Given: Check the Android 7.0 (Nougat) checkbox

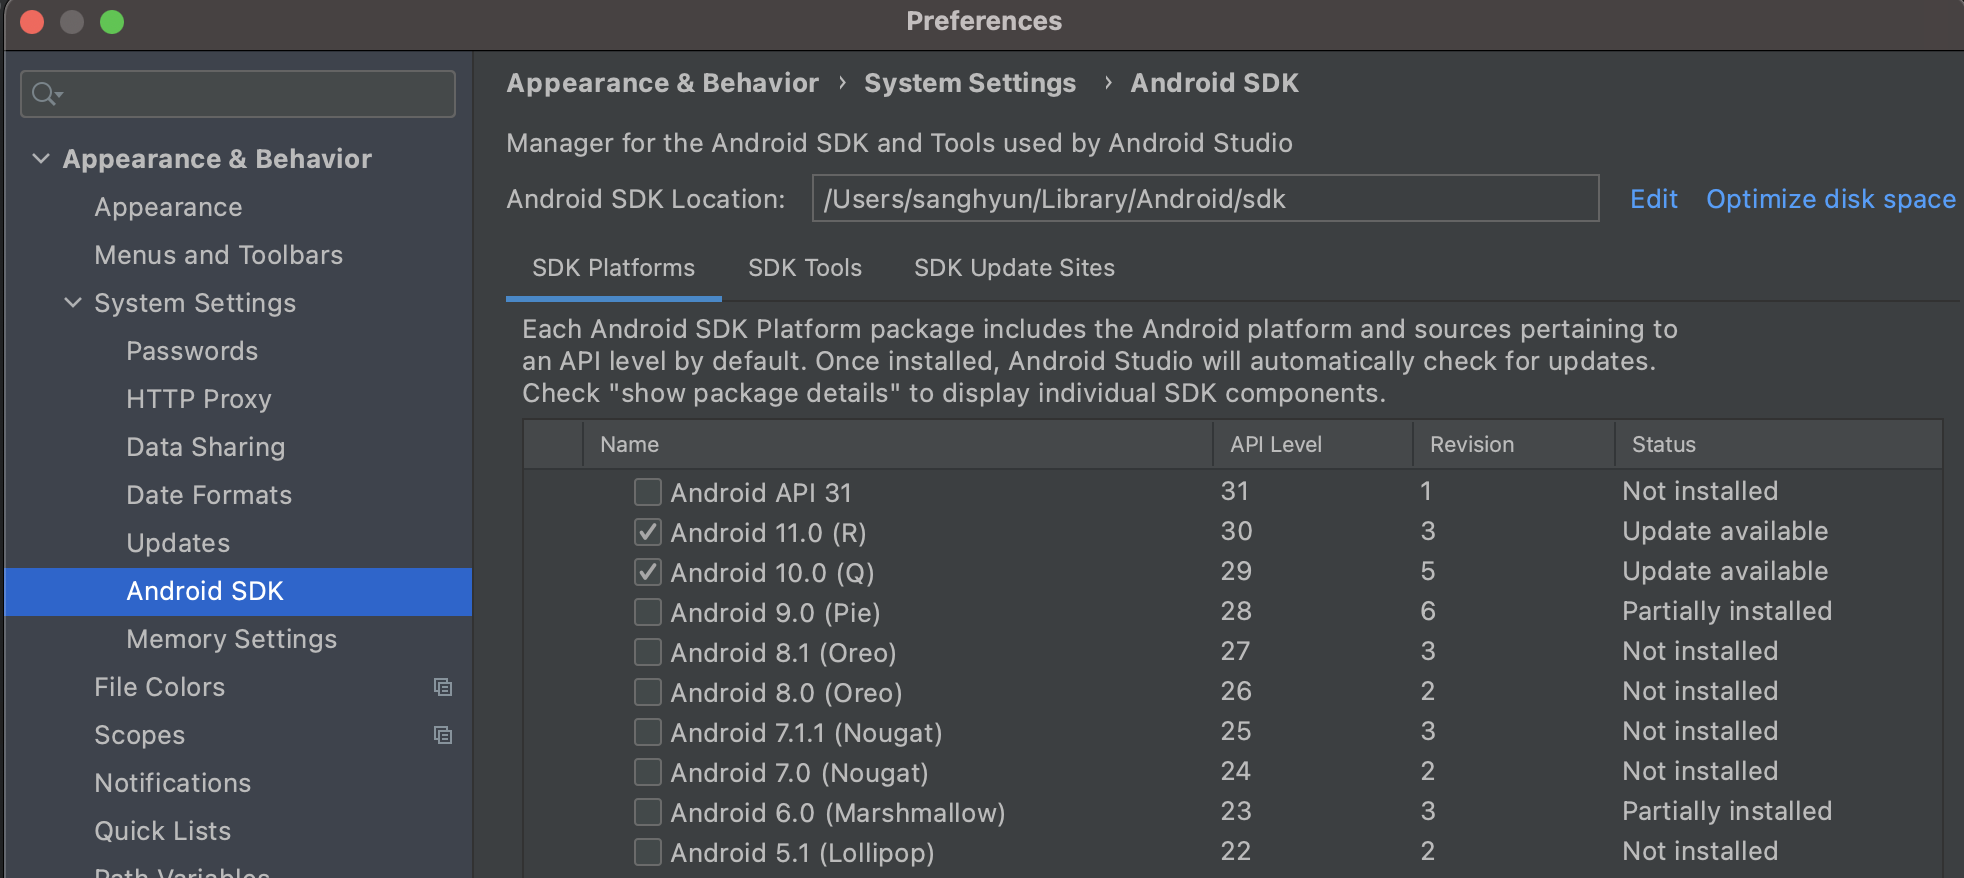Looking at the screenshot, I should tap(648, 772).
